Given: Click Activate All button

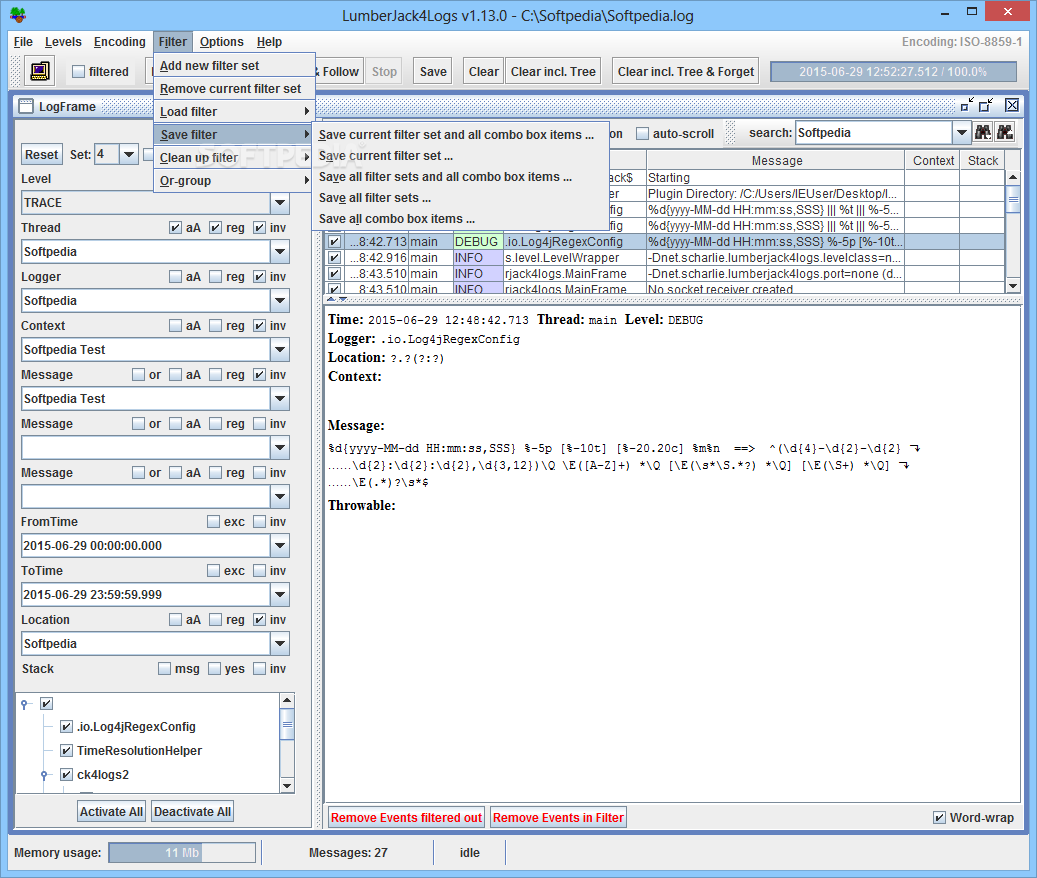Looking at the screenshot, I should coord(111,811).
